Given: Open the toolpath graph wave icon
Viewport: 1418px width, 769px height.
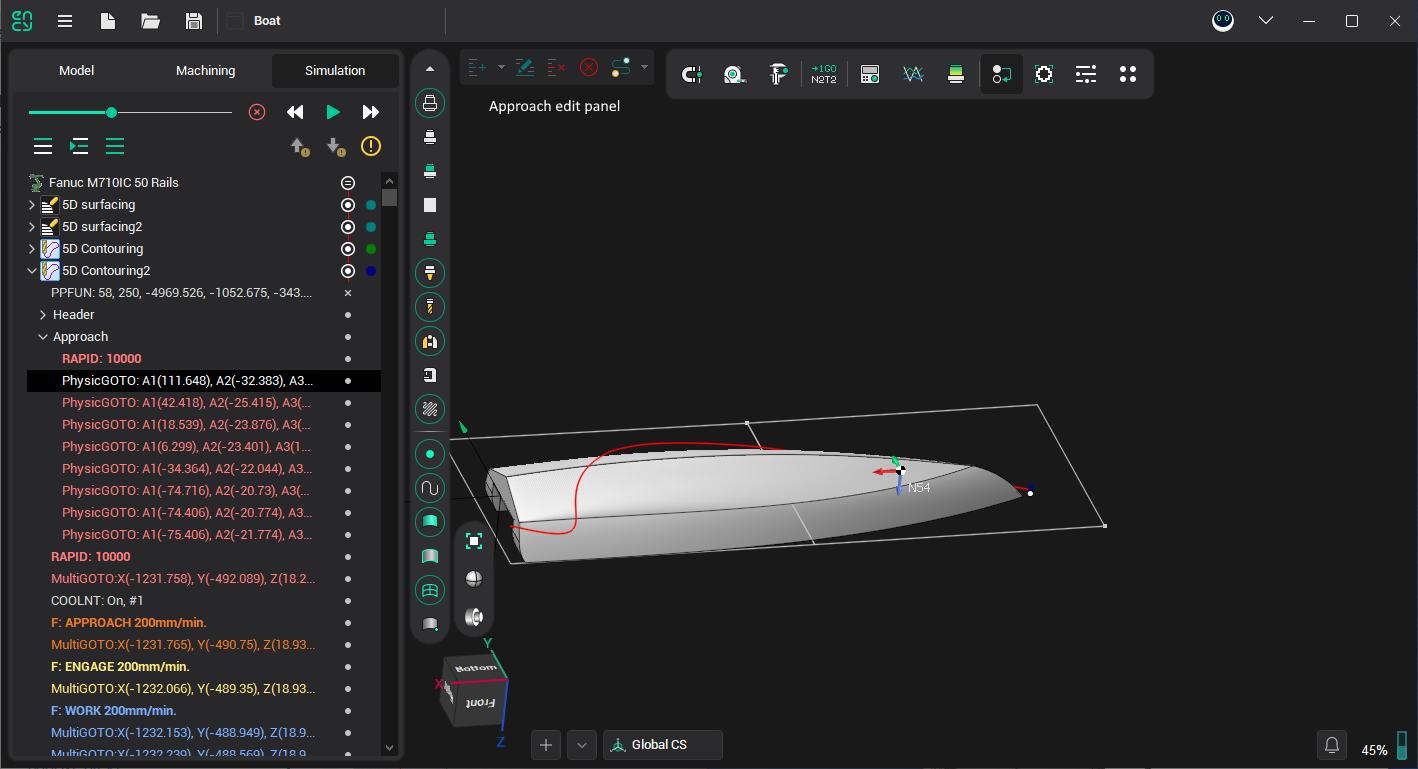Looking at the screenshot, I should pos(912,74).
